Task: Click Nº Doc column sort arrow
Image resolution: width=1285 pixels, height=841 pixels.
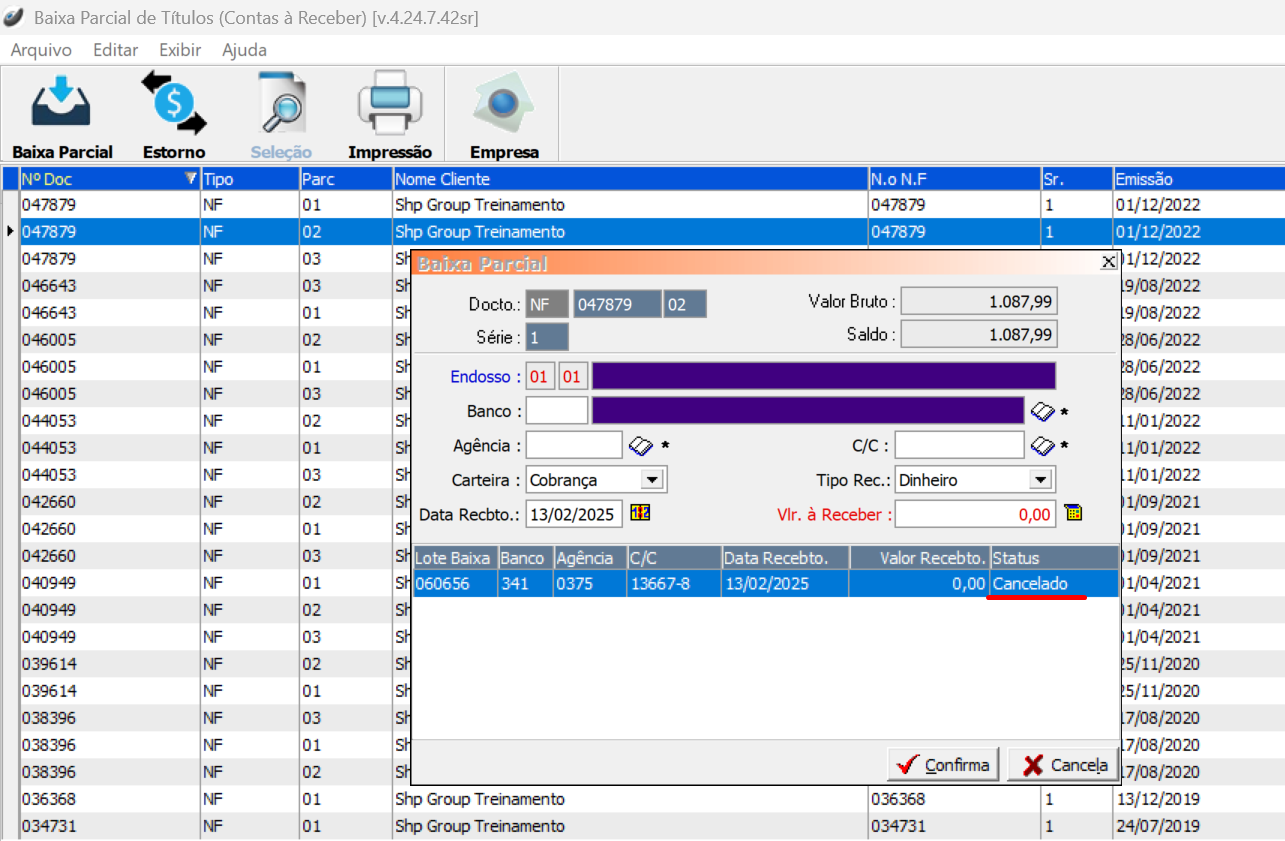Action: coord(190,179)
